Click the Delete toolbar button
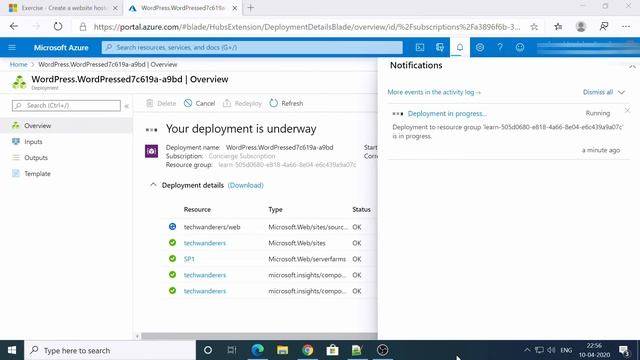Image resolution: width=640 pixels, height=360 pixels. click(x=161, y=103)
